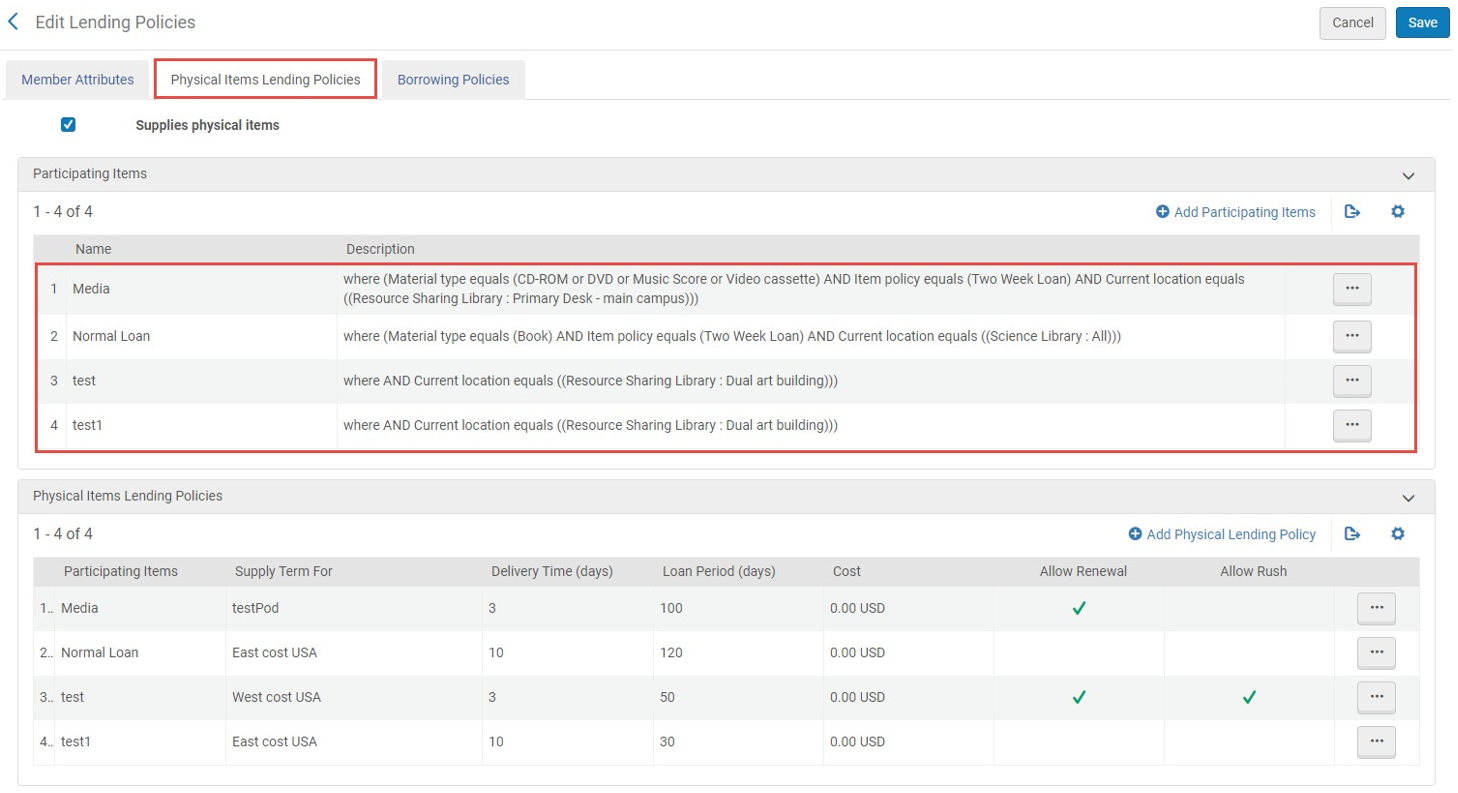Screen dimensions: 1458x793
Task: Export the Physical Items Lending Policies list
Action: coord(1352,534)
